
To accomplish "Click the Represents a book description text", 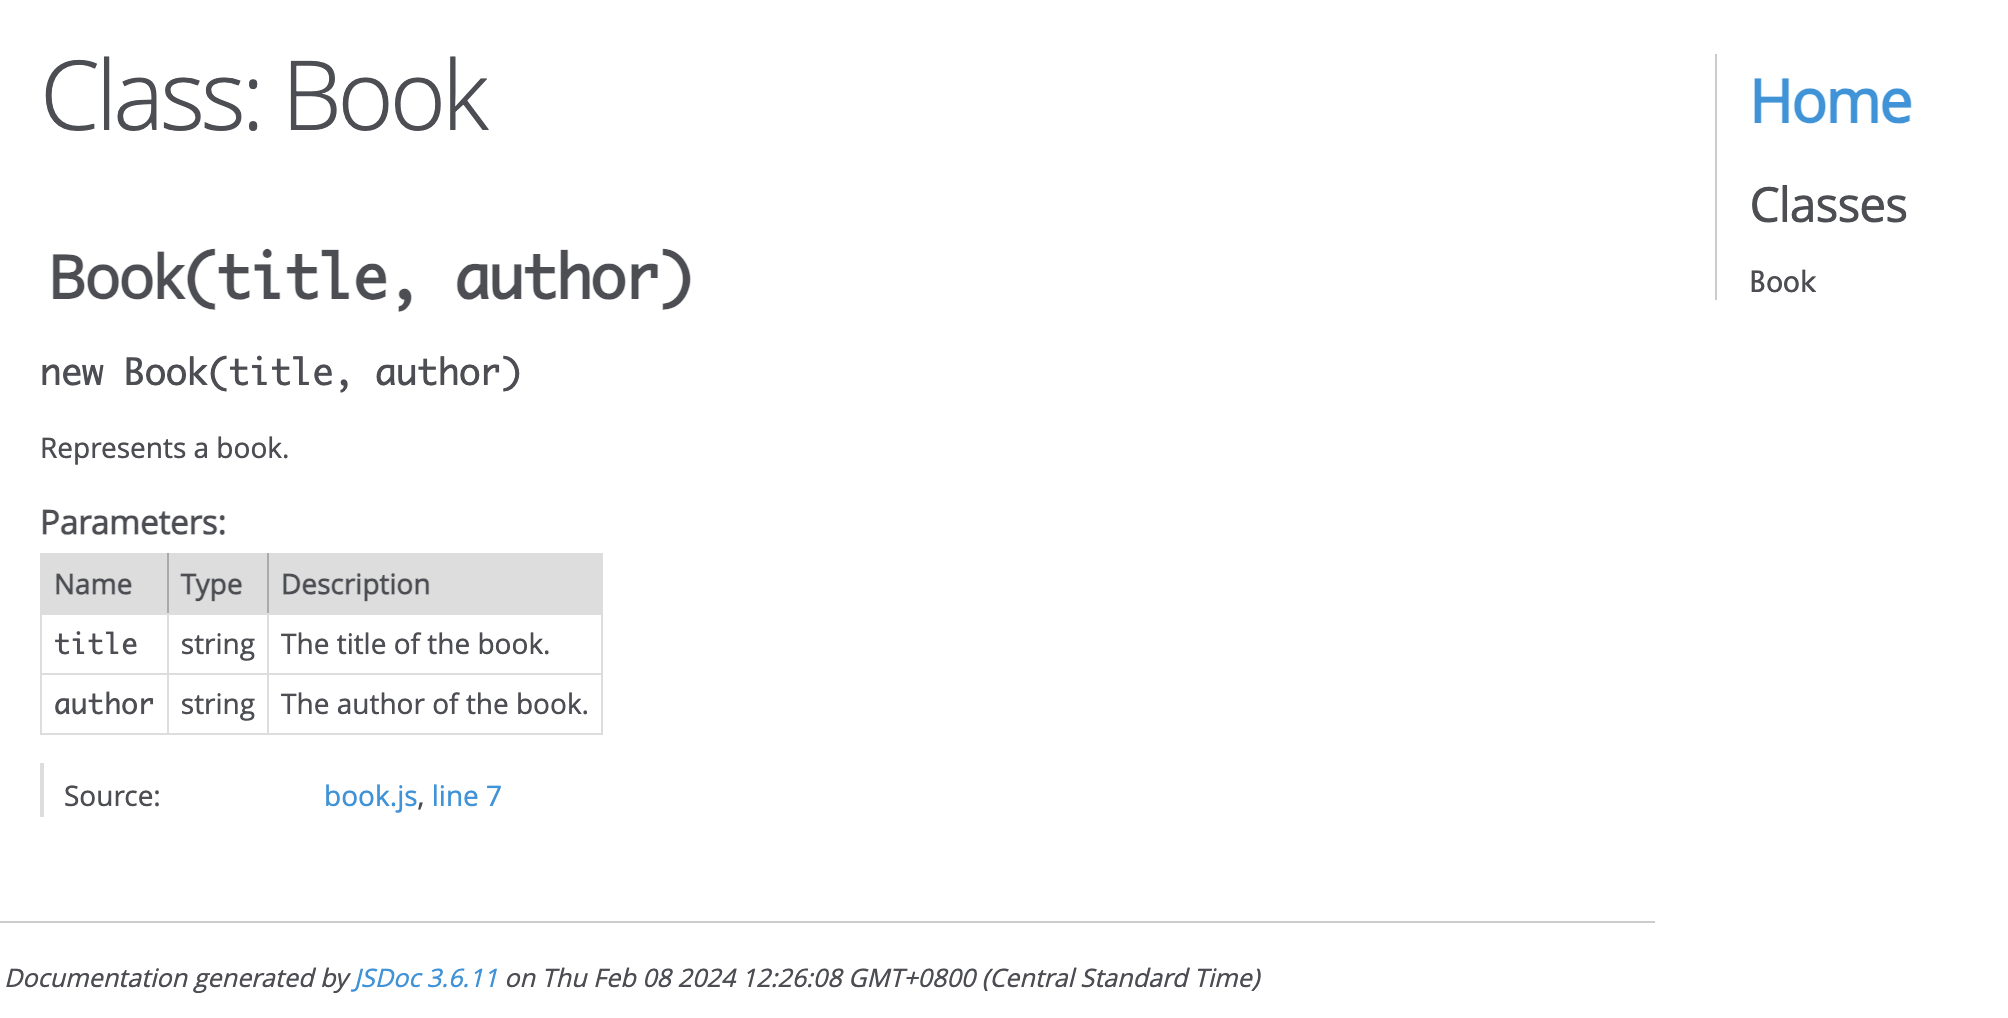I will click(164, 448).
